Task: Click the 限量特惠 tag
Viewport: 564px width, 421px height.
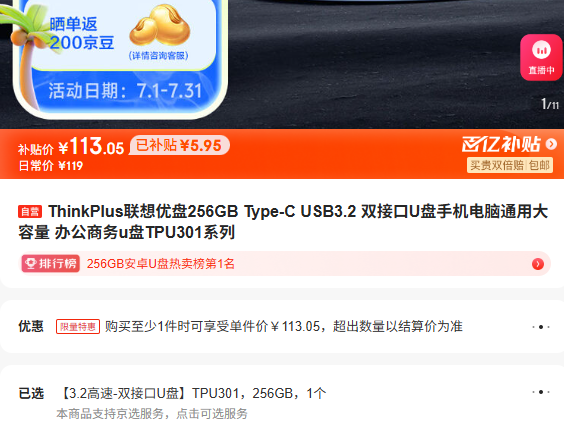Action: [78, 327]
